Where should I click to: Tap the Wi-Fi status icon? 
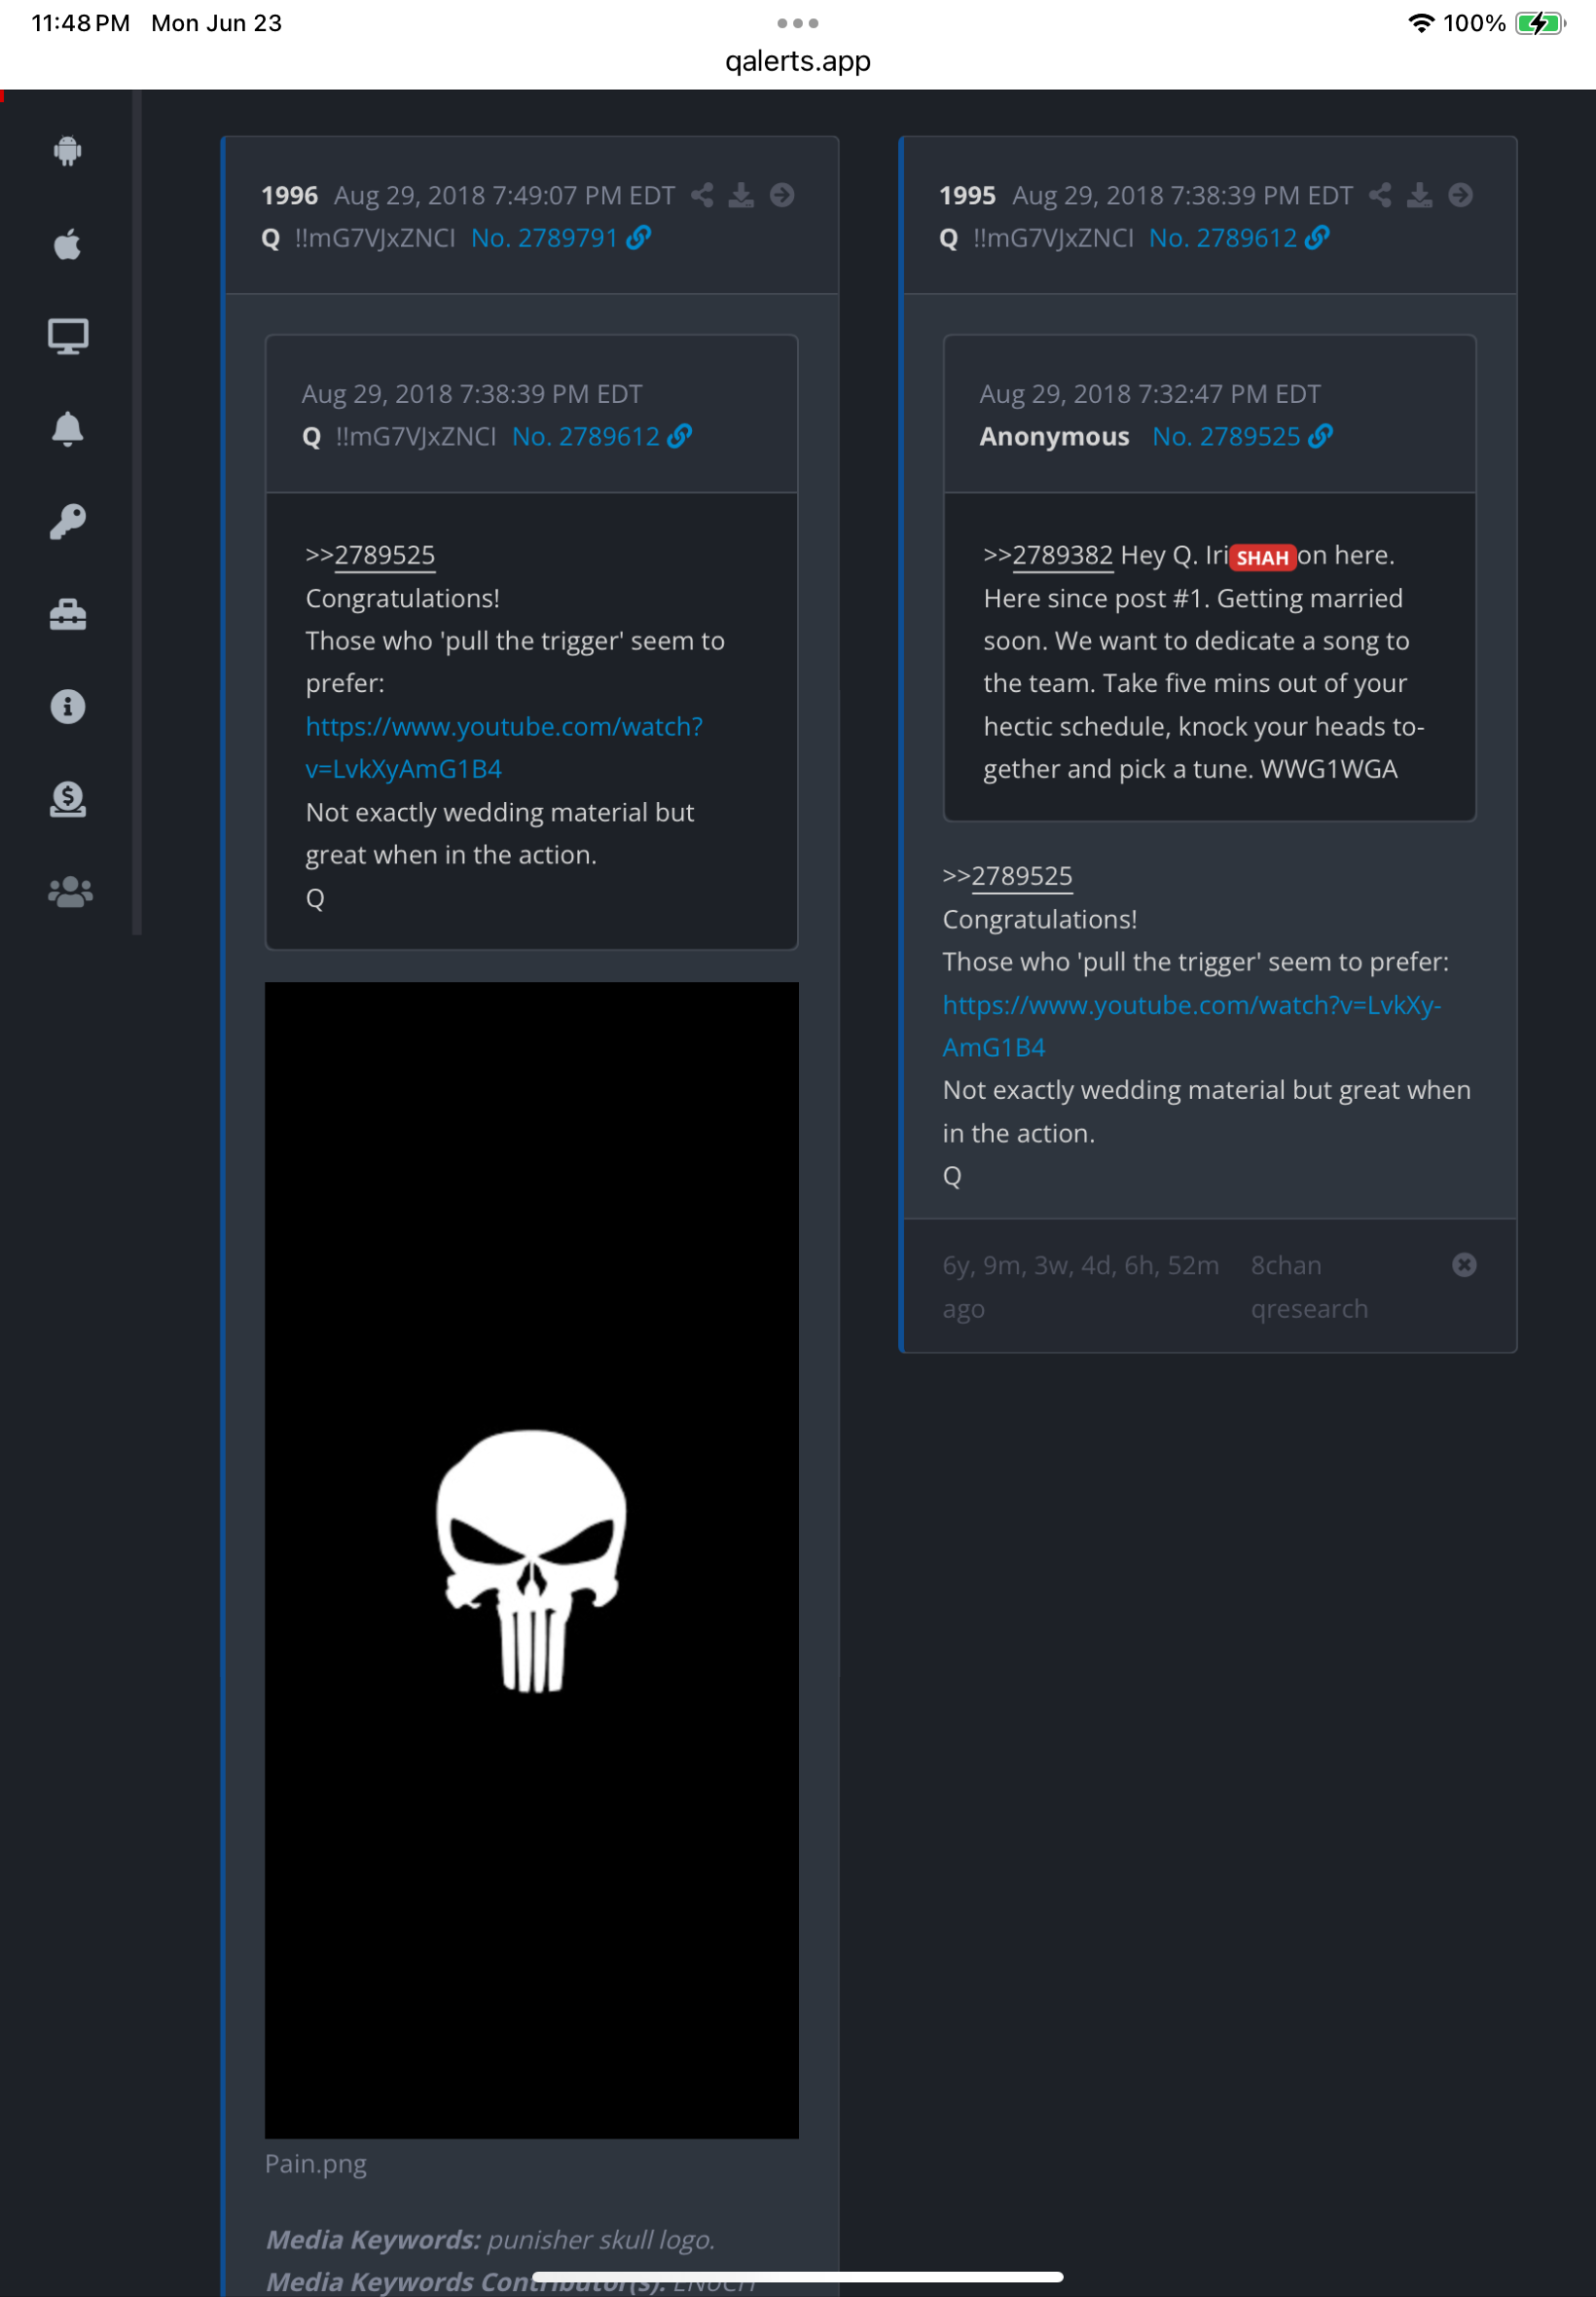click(x=1421, y=23)
